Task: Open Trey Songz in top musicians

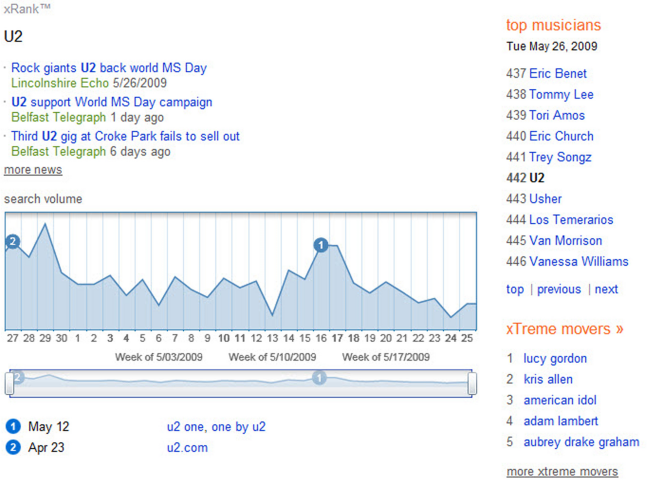Action: (560, 157)
